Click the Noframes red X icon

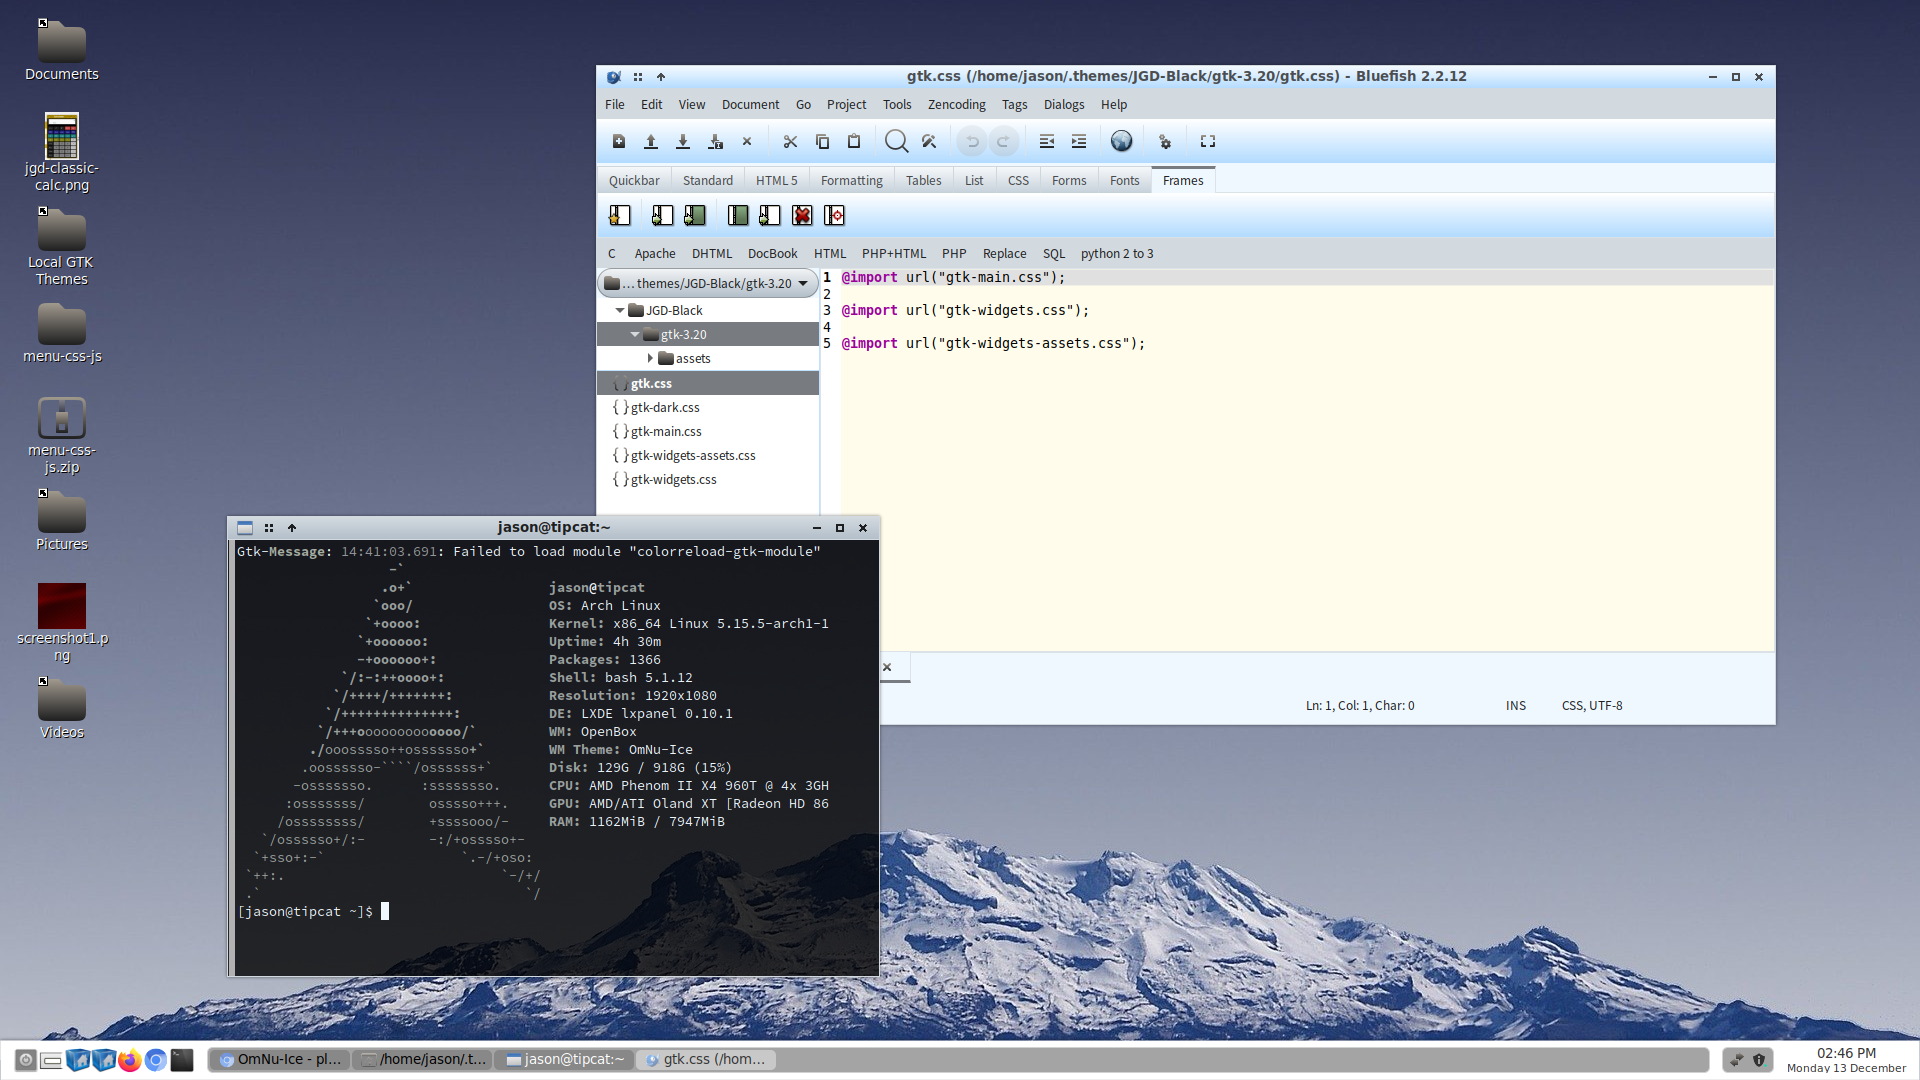[x=802, y=215]
